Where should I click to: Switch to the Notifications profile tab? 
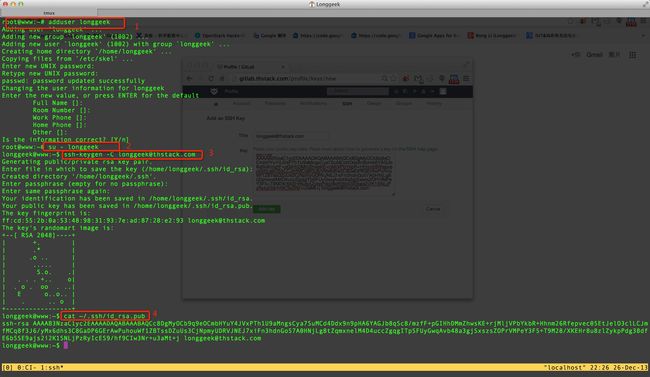(313, 103)
